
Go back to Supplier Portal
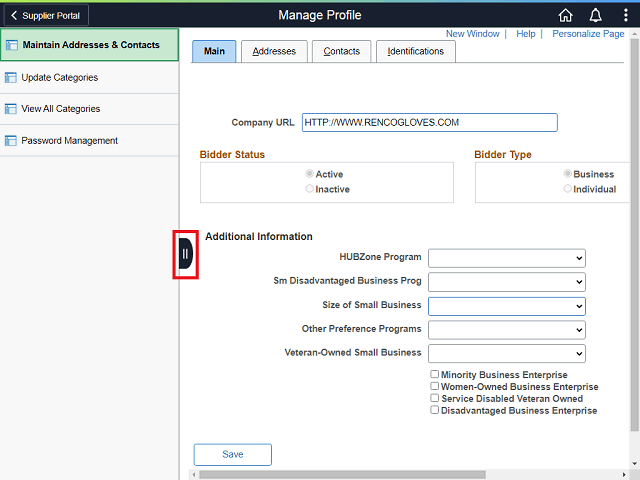pyautogui.click(x=46, y=16)
